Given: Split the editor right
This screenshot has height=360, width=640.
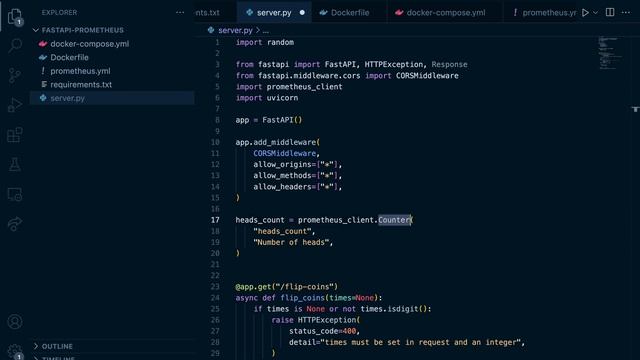Looking at the screenshot, I should coord(610,12).
